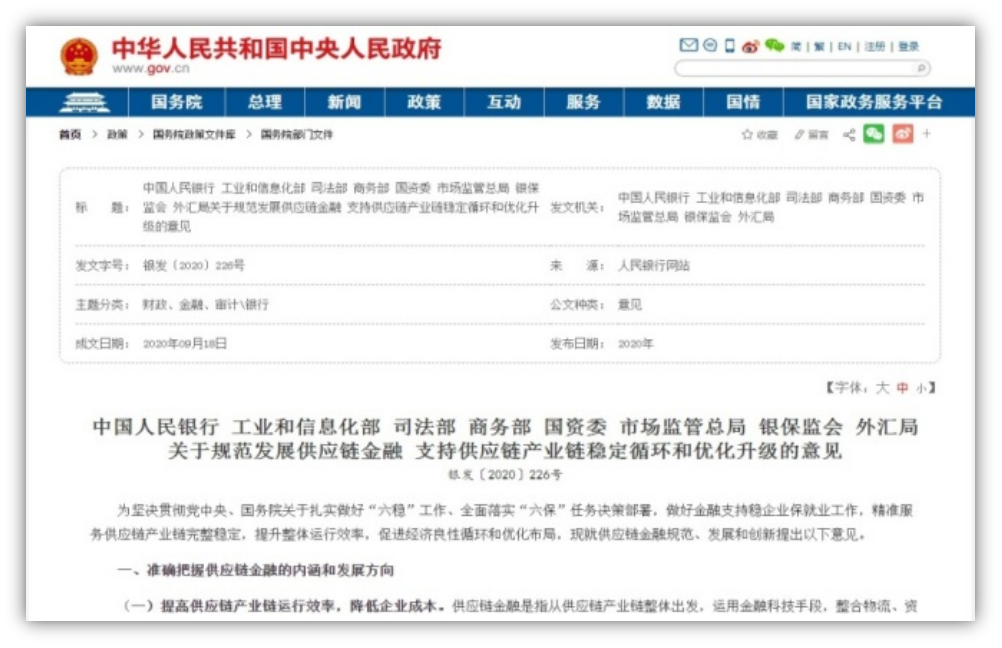Open the 国务院 navigation menu

click(176, 102)
